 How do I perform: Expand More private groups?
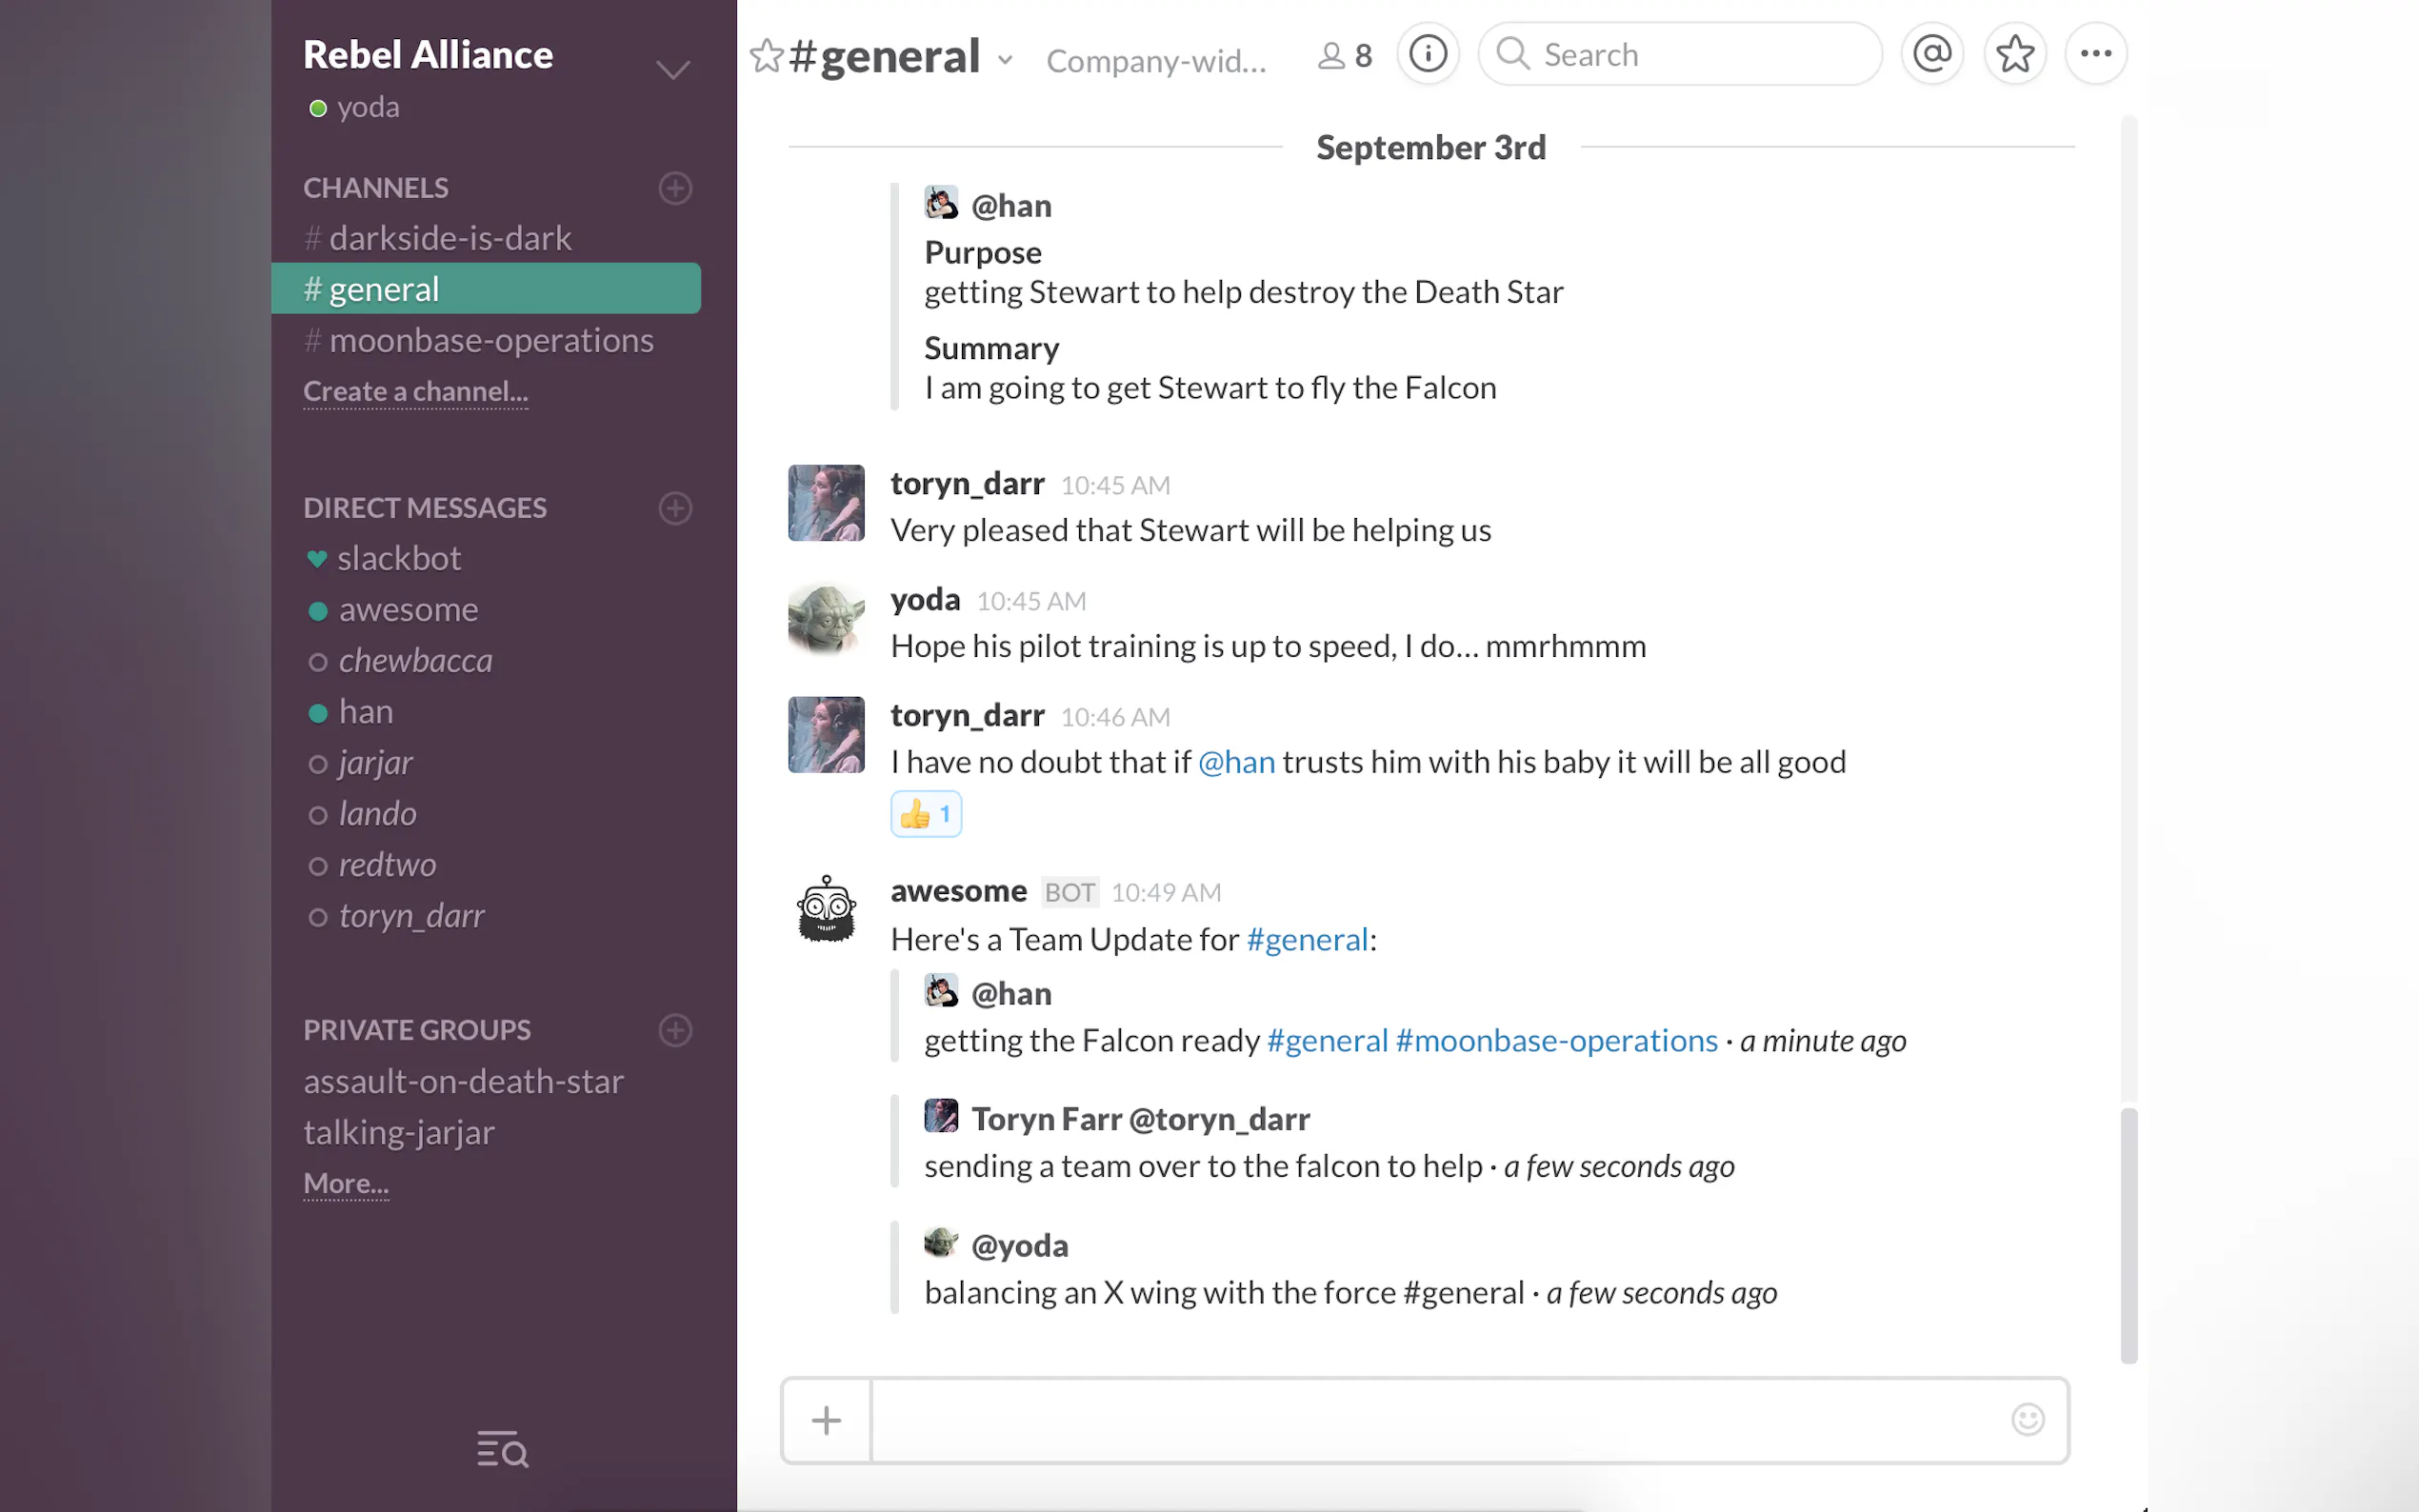tap(346, 1184)
